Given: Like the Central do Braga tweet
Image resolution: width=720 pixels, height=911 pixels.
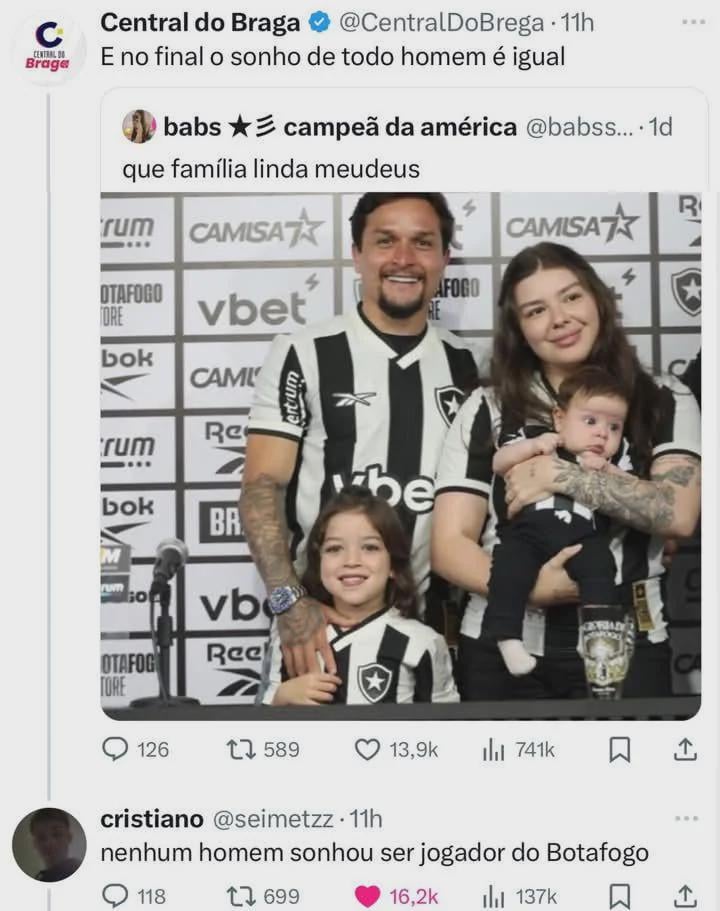Looking at the screenshot, I should click(368, 749).
